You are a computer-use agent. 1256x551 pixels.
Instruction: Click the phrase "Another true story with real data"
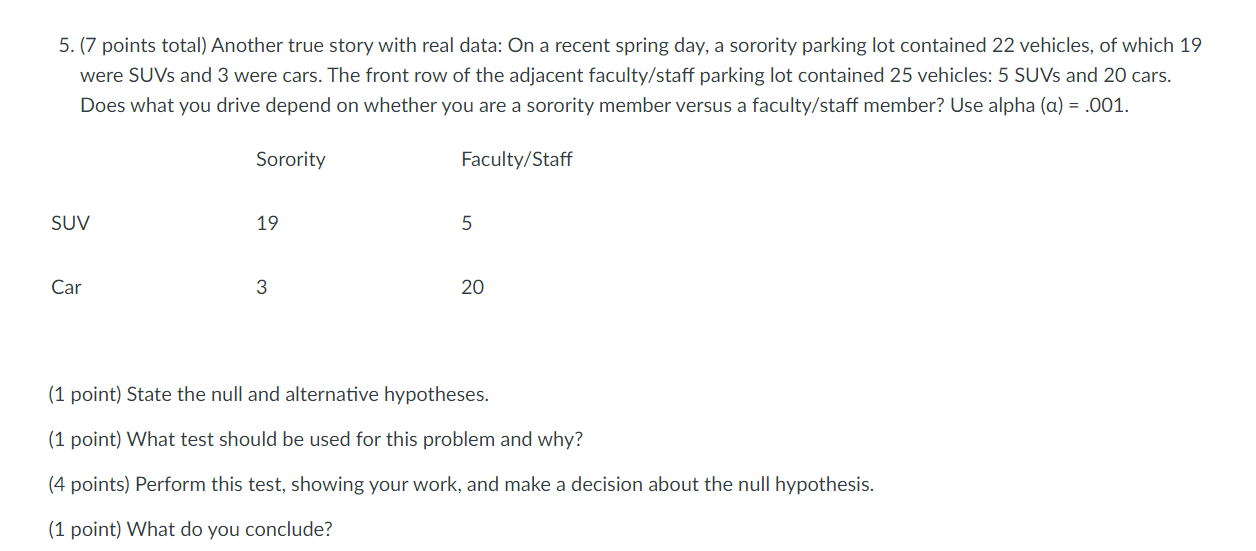pyautogui.click(x=359, y=45)
